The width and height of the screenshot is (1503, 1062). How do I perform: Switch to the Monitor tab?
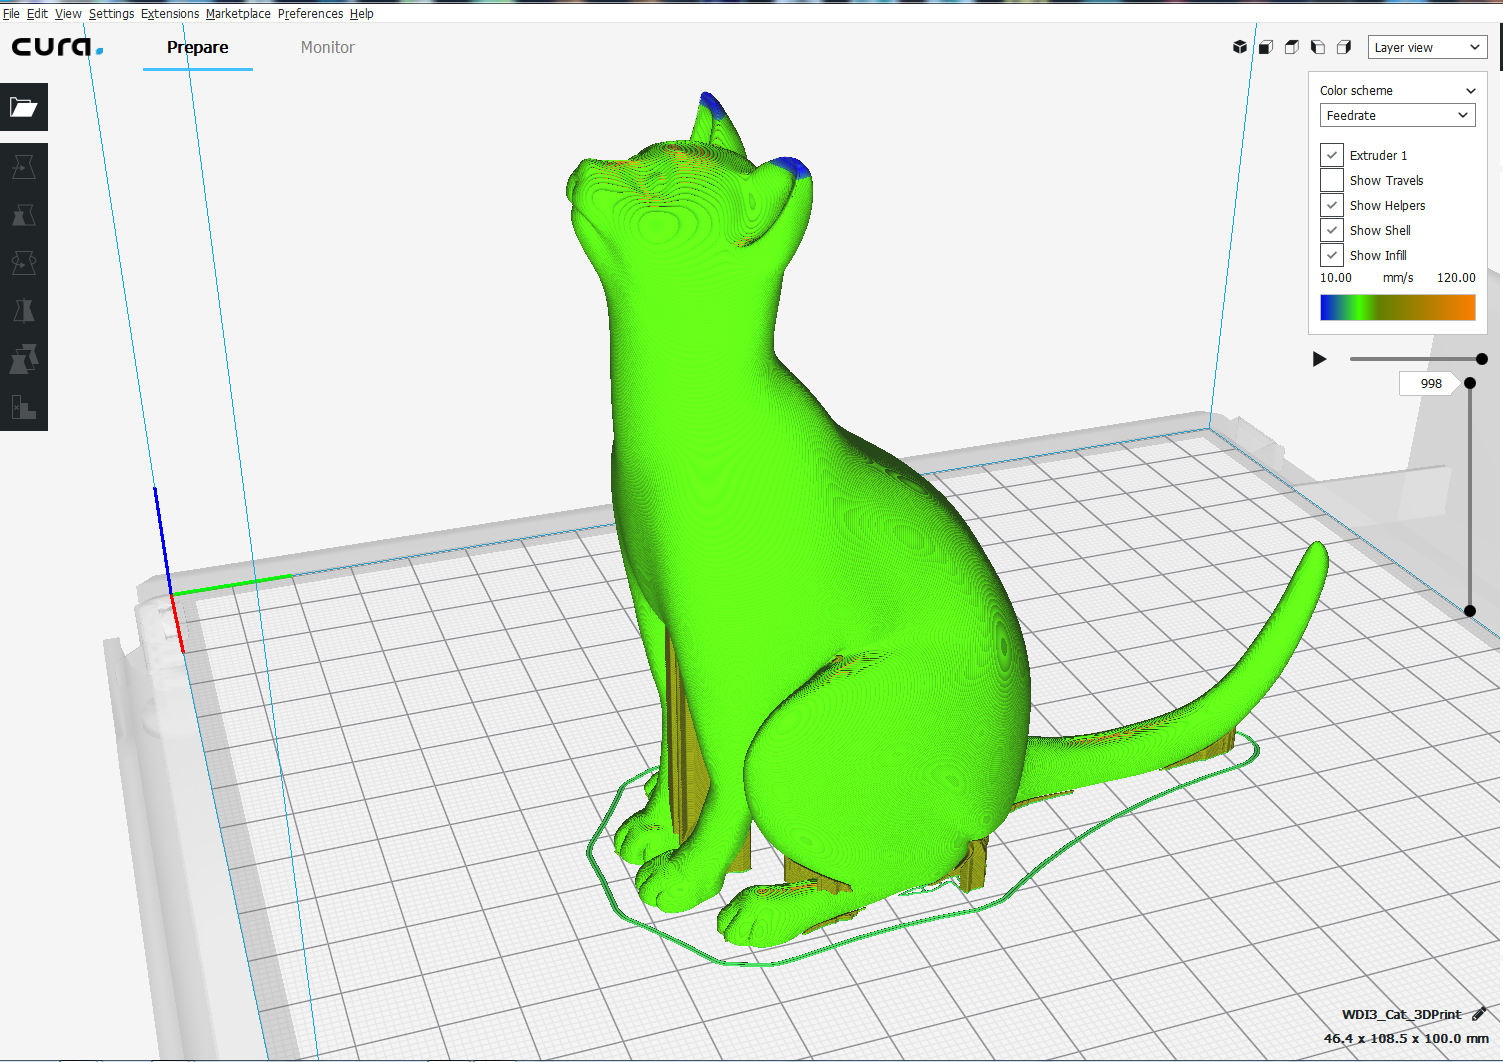[327, 47]
